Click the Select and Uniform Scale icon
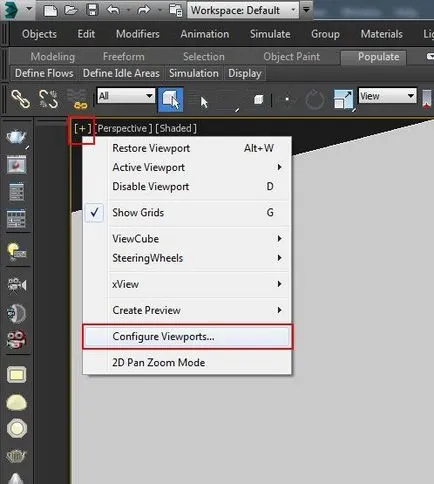The height and width of the screenshot is (484, 434). [x=343, y=99]
